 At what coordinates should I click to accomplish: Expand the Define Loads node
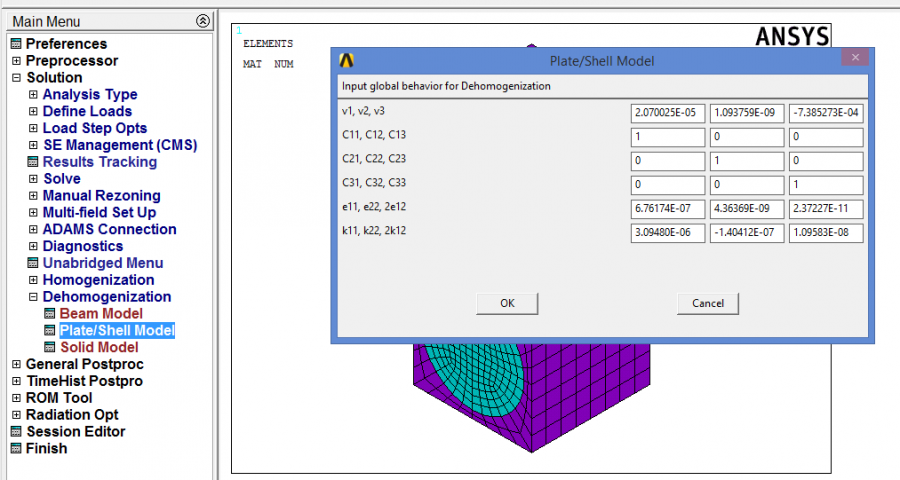point(33,111)
